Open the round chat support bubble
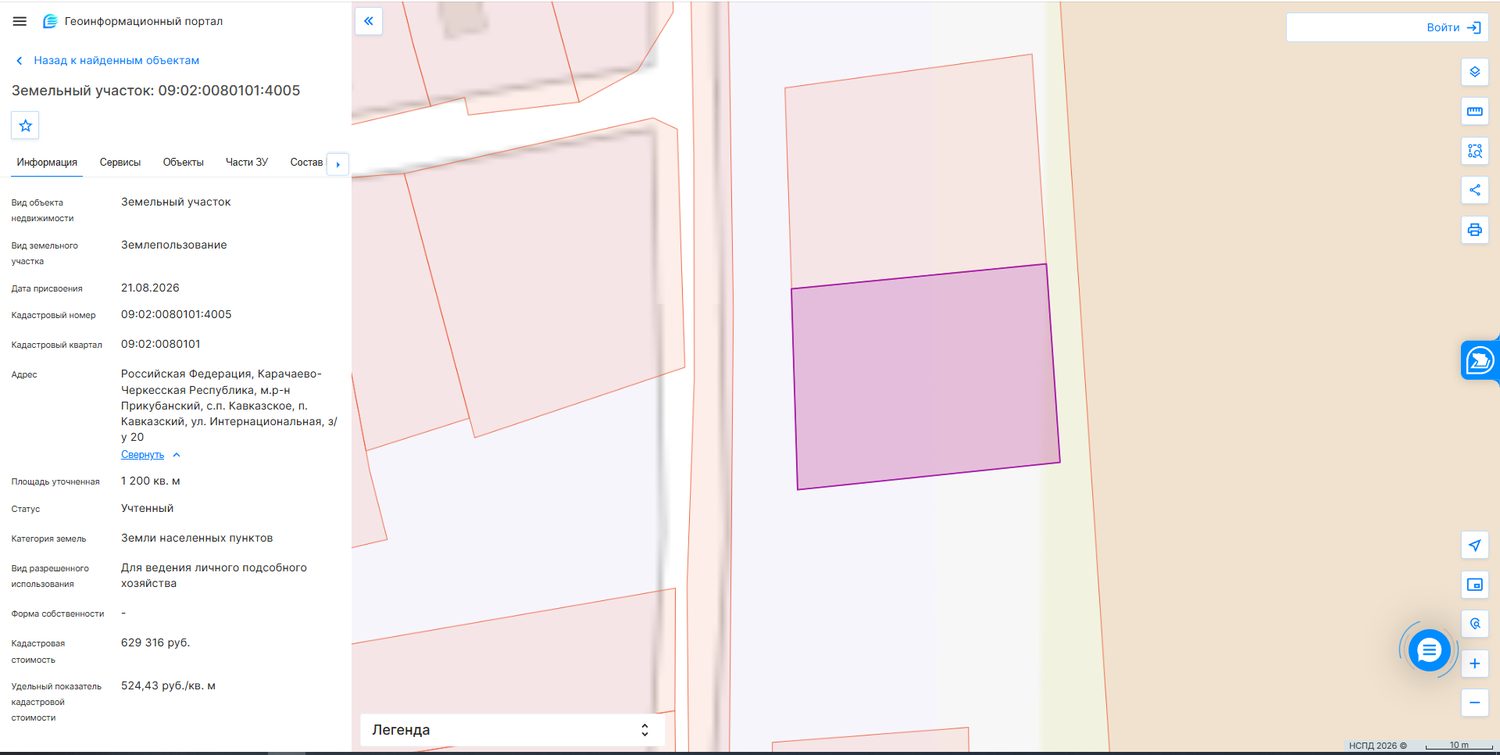 (x=1429, y=650)
